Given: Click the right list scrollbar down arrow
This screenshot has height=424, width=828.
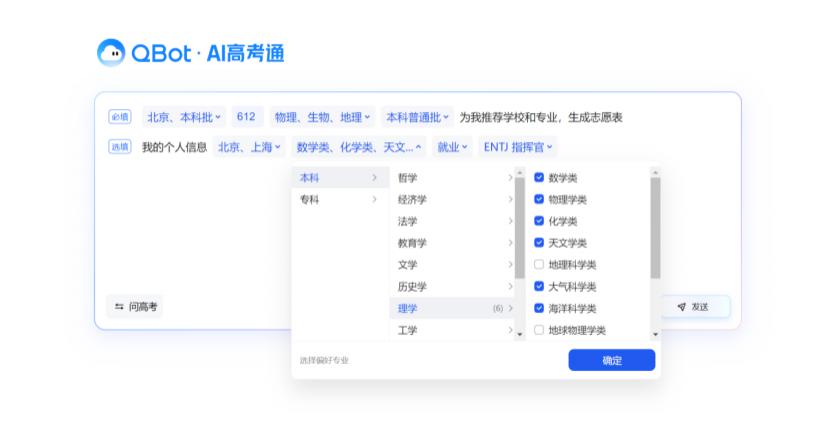Looking at the screenshot, I should pyautogui.click(x=655, y=334).
